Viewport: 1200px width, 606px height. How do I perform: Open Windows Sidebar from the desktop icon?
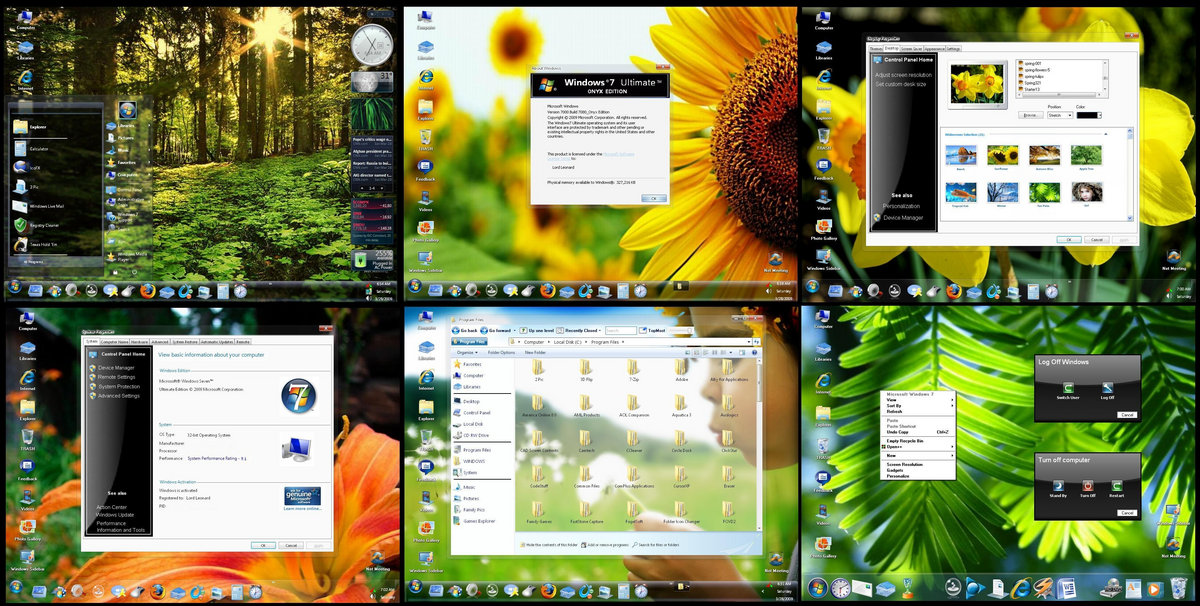point(424,257)
